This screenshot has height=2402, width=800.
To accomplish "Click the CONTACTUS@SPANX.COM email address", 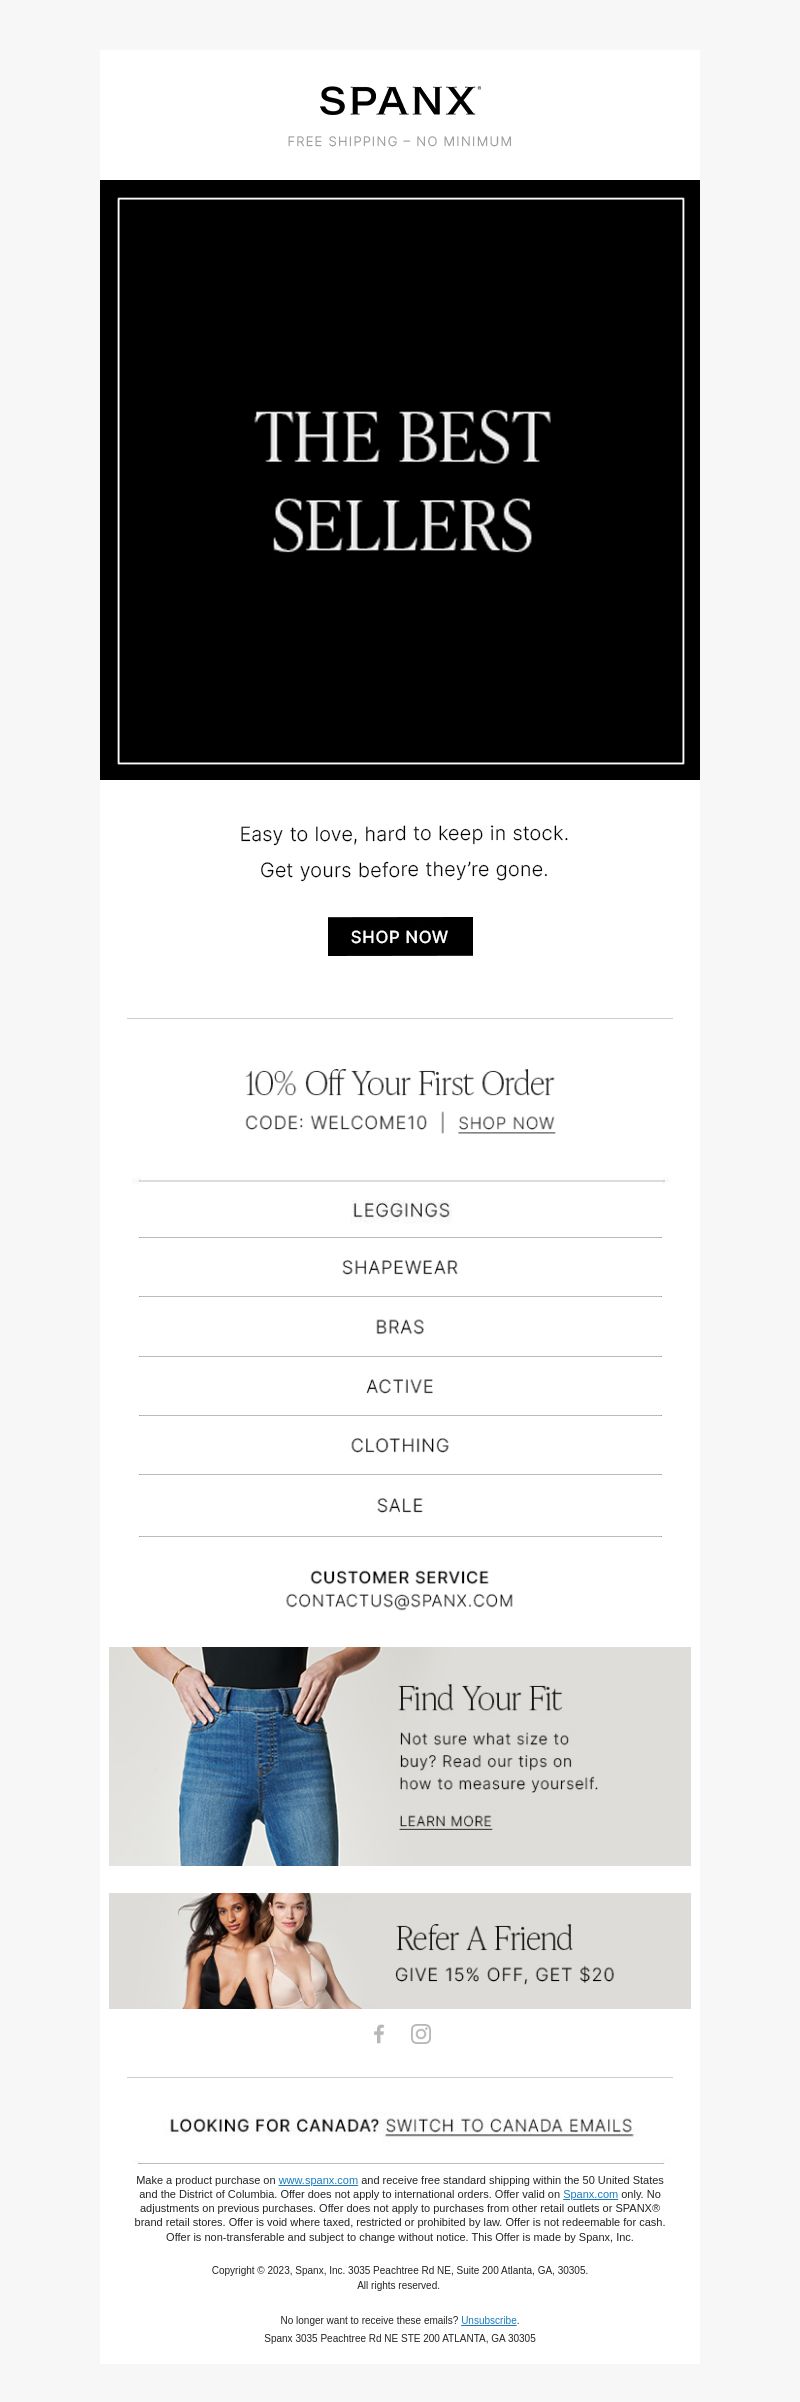I will click(400, 1600).
